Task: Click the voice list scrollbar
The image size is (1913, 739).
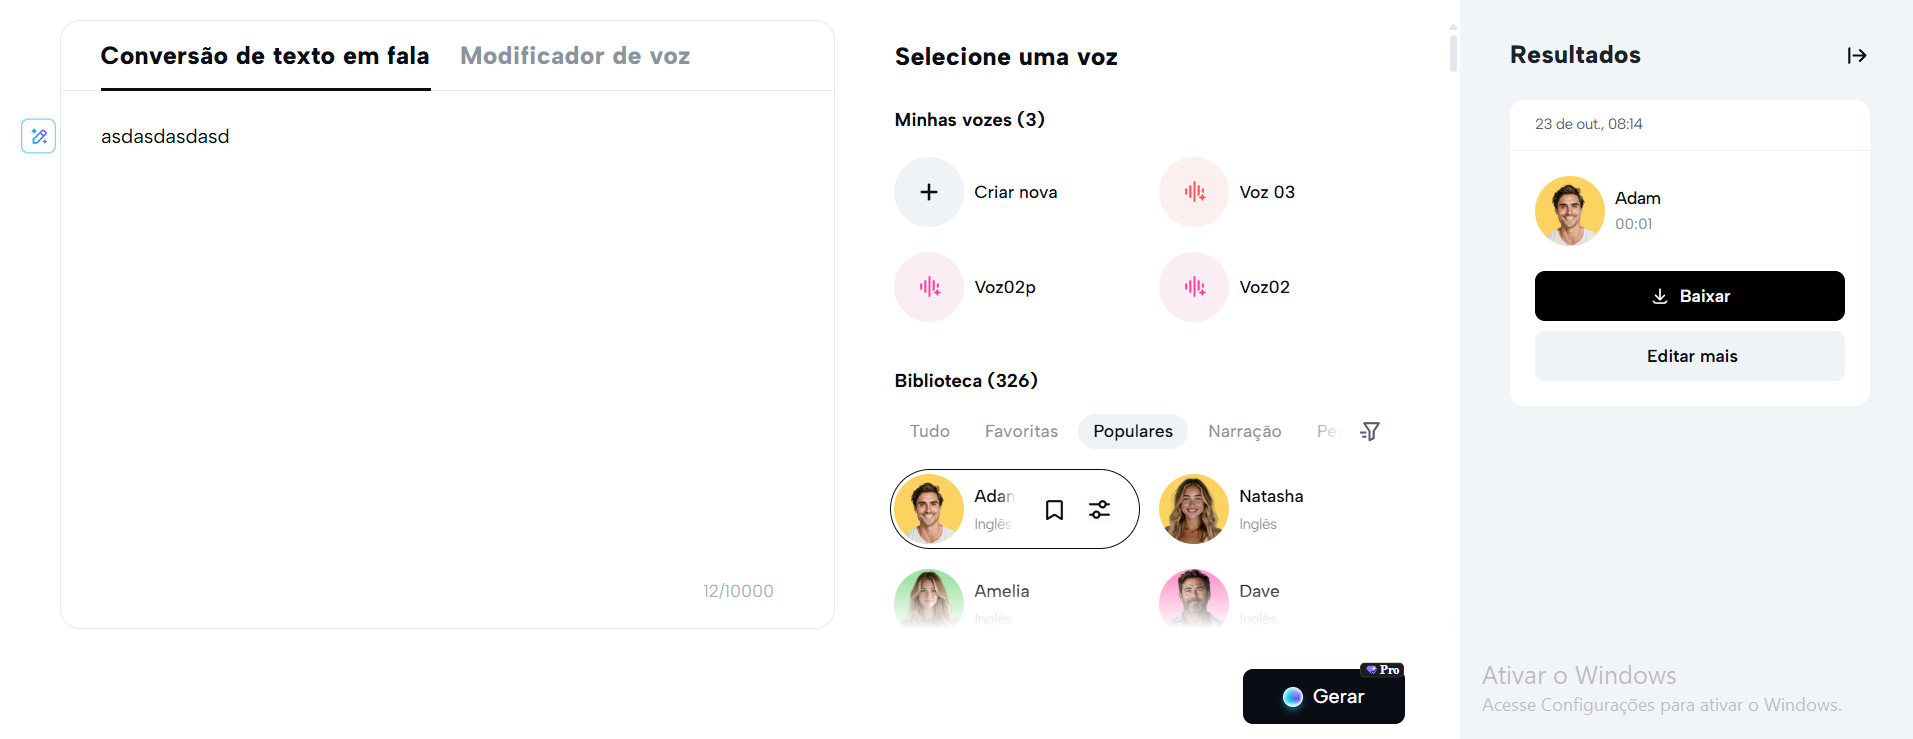Action: (1453, 52)
